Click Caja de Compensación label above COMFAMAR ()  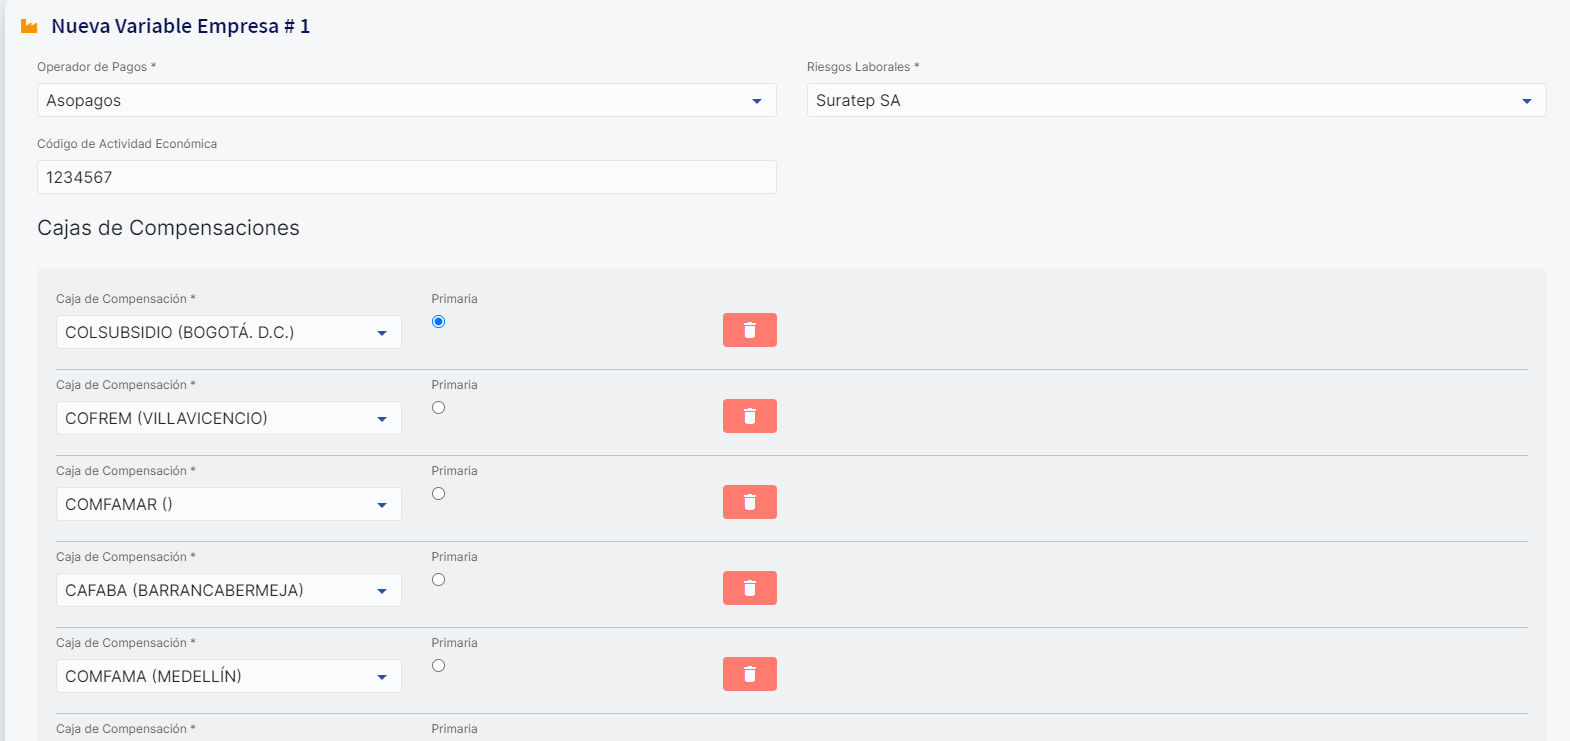point(126,471)
